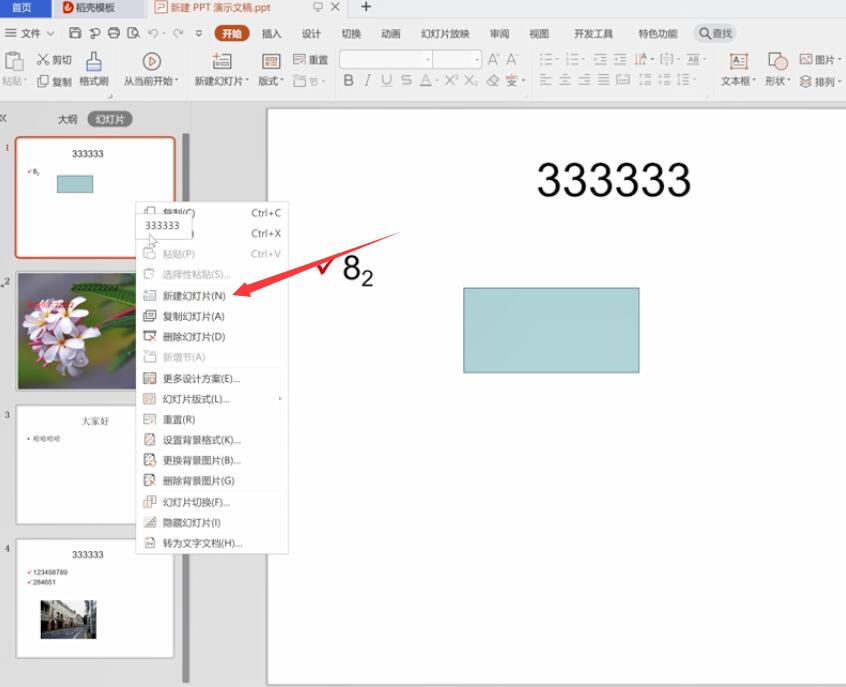
Task: Switch to the Insert (插入) ribbon tab
Action: (271, 33)
